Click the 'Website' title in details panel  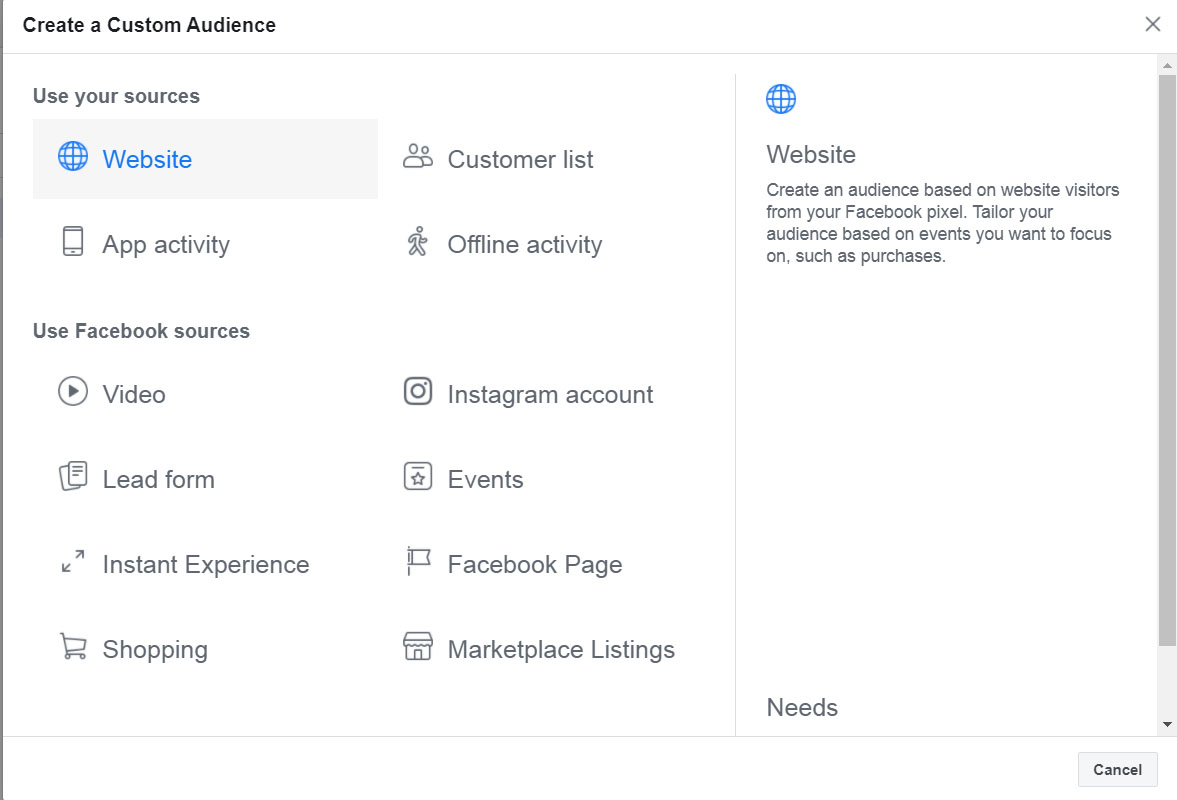pyautogui.click(x=811, y=155)
